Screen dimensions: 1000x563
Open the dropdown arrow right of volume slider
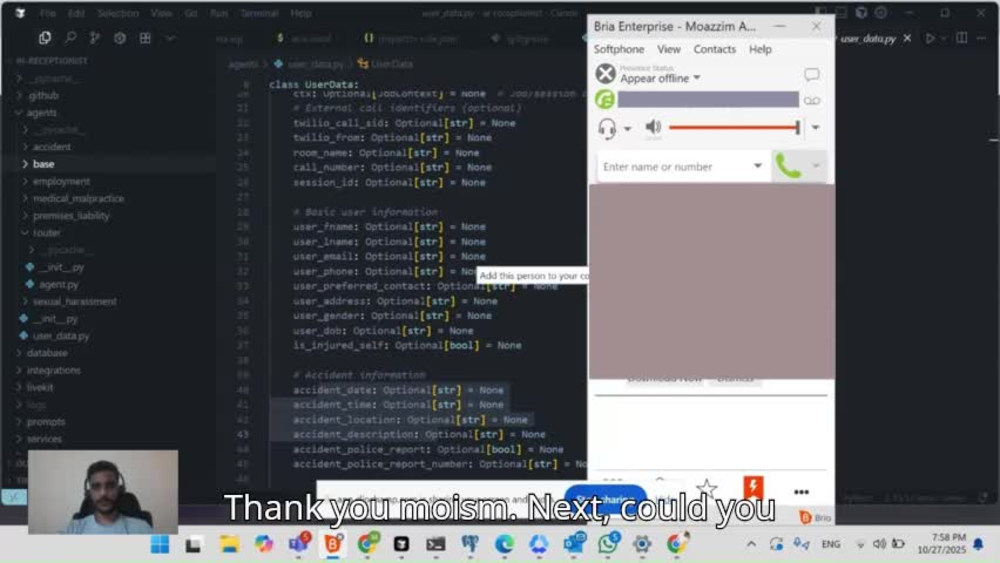pyautogui.click(x=816, y=128)
